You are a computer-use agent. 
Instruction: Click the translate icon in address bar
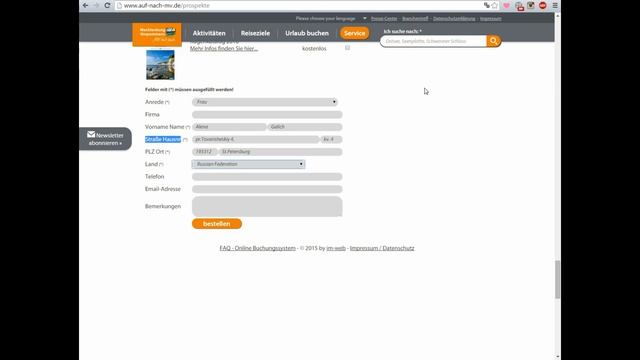coord(487,5)
